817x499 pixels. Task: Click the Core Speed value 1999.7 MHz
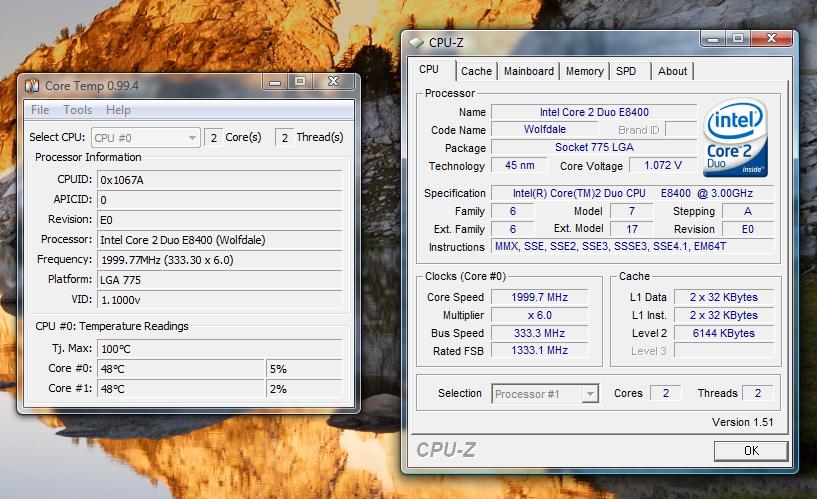click(x=539, y=297)
